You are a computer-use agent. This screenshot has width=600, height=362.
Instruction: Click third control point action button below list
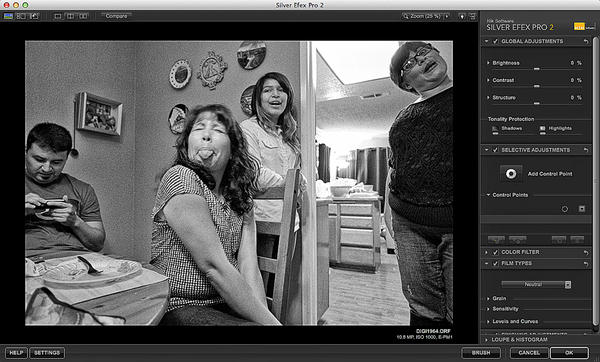tap(559, 240)
